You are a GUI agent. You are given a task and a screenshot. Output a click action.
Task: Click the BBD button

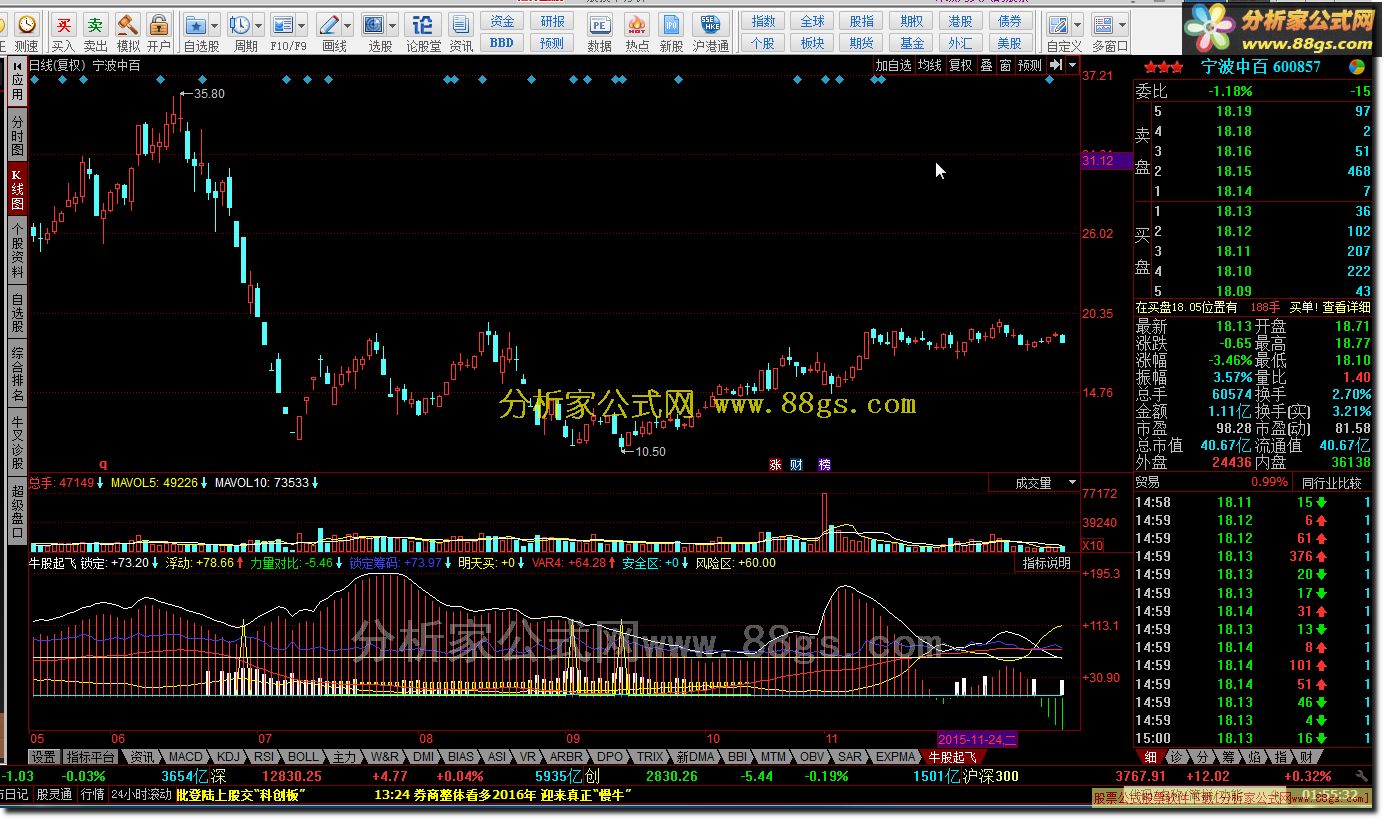pos(502,43)
